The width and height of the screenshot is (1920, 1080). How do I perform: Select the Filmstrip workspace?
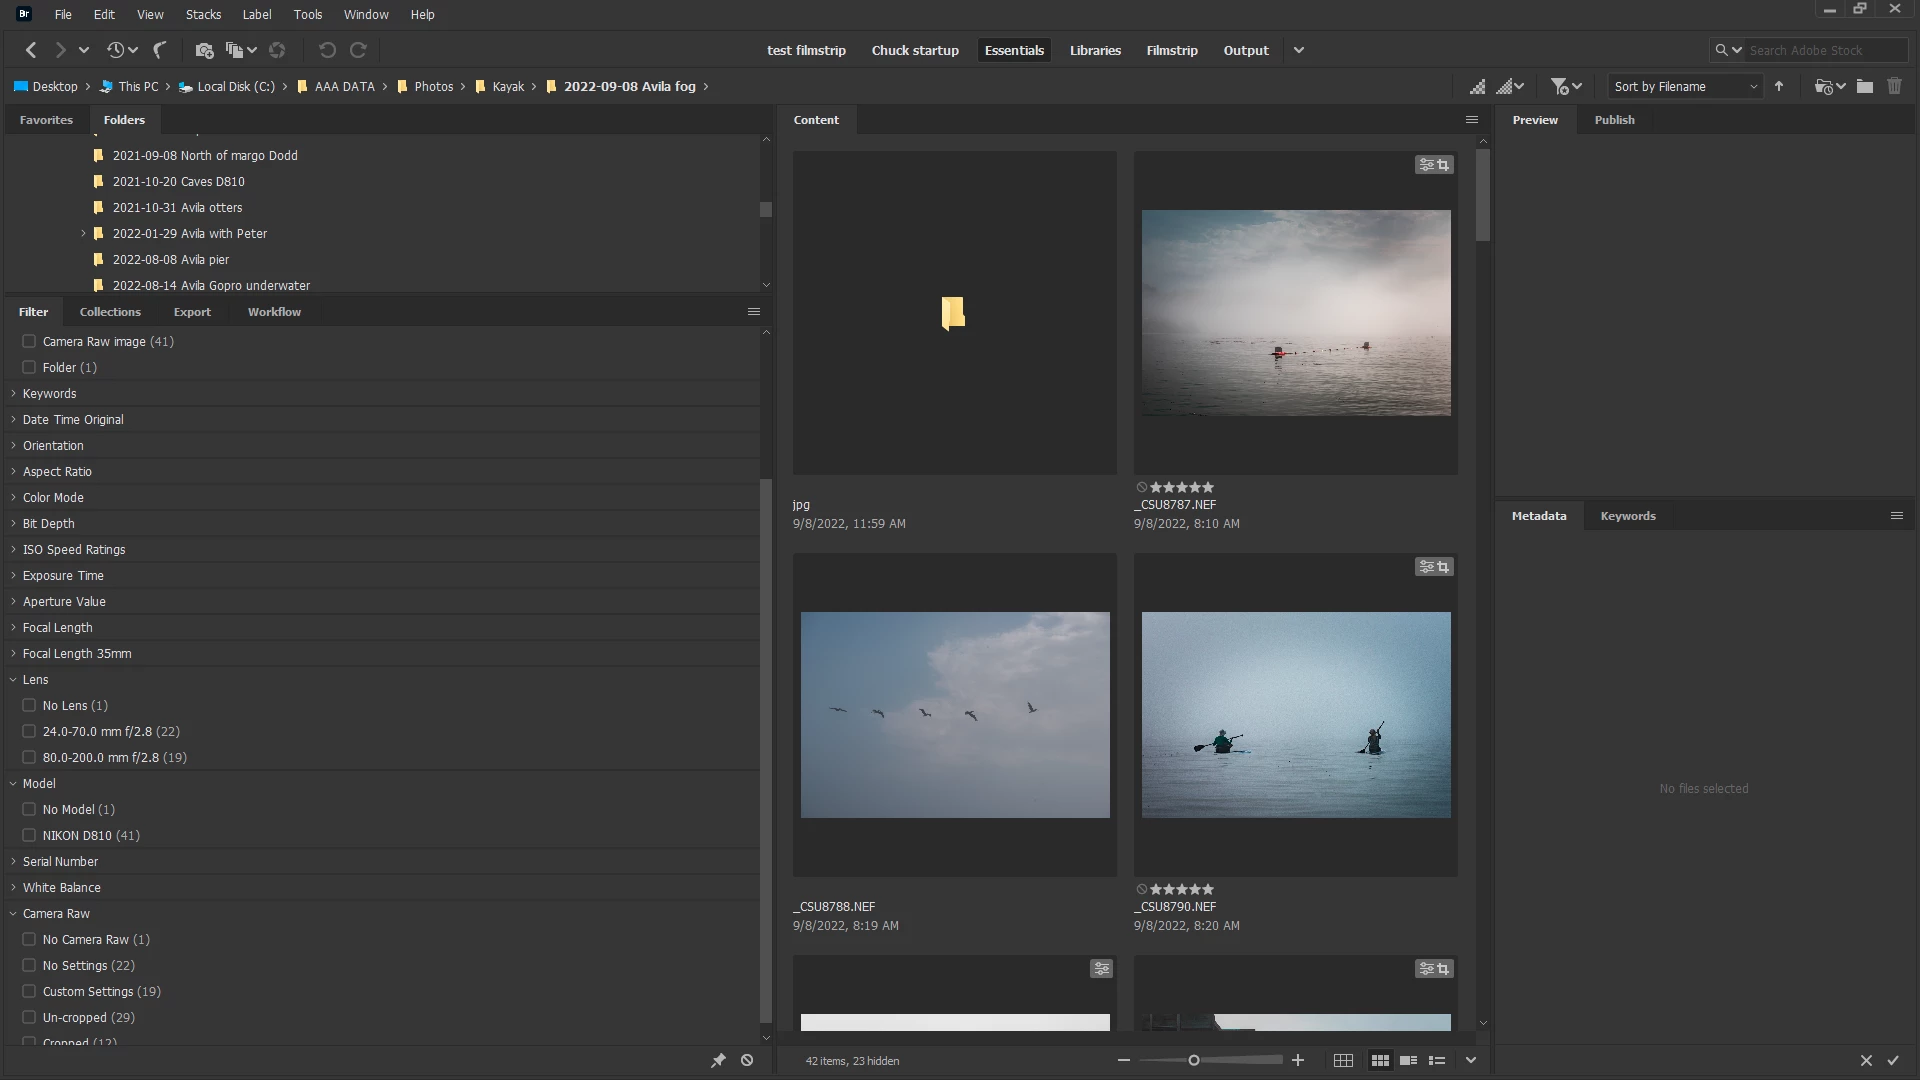1171,50
